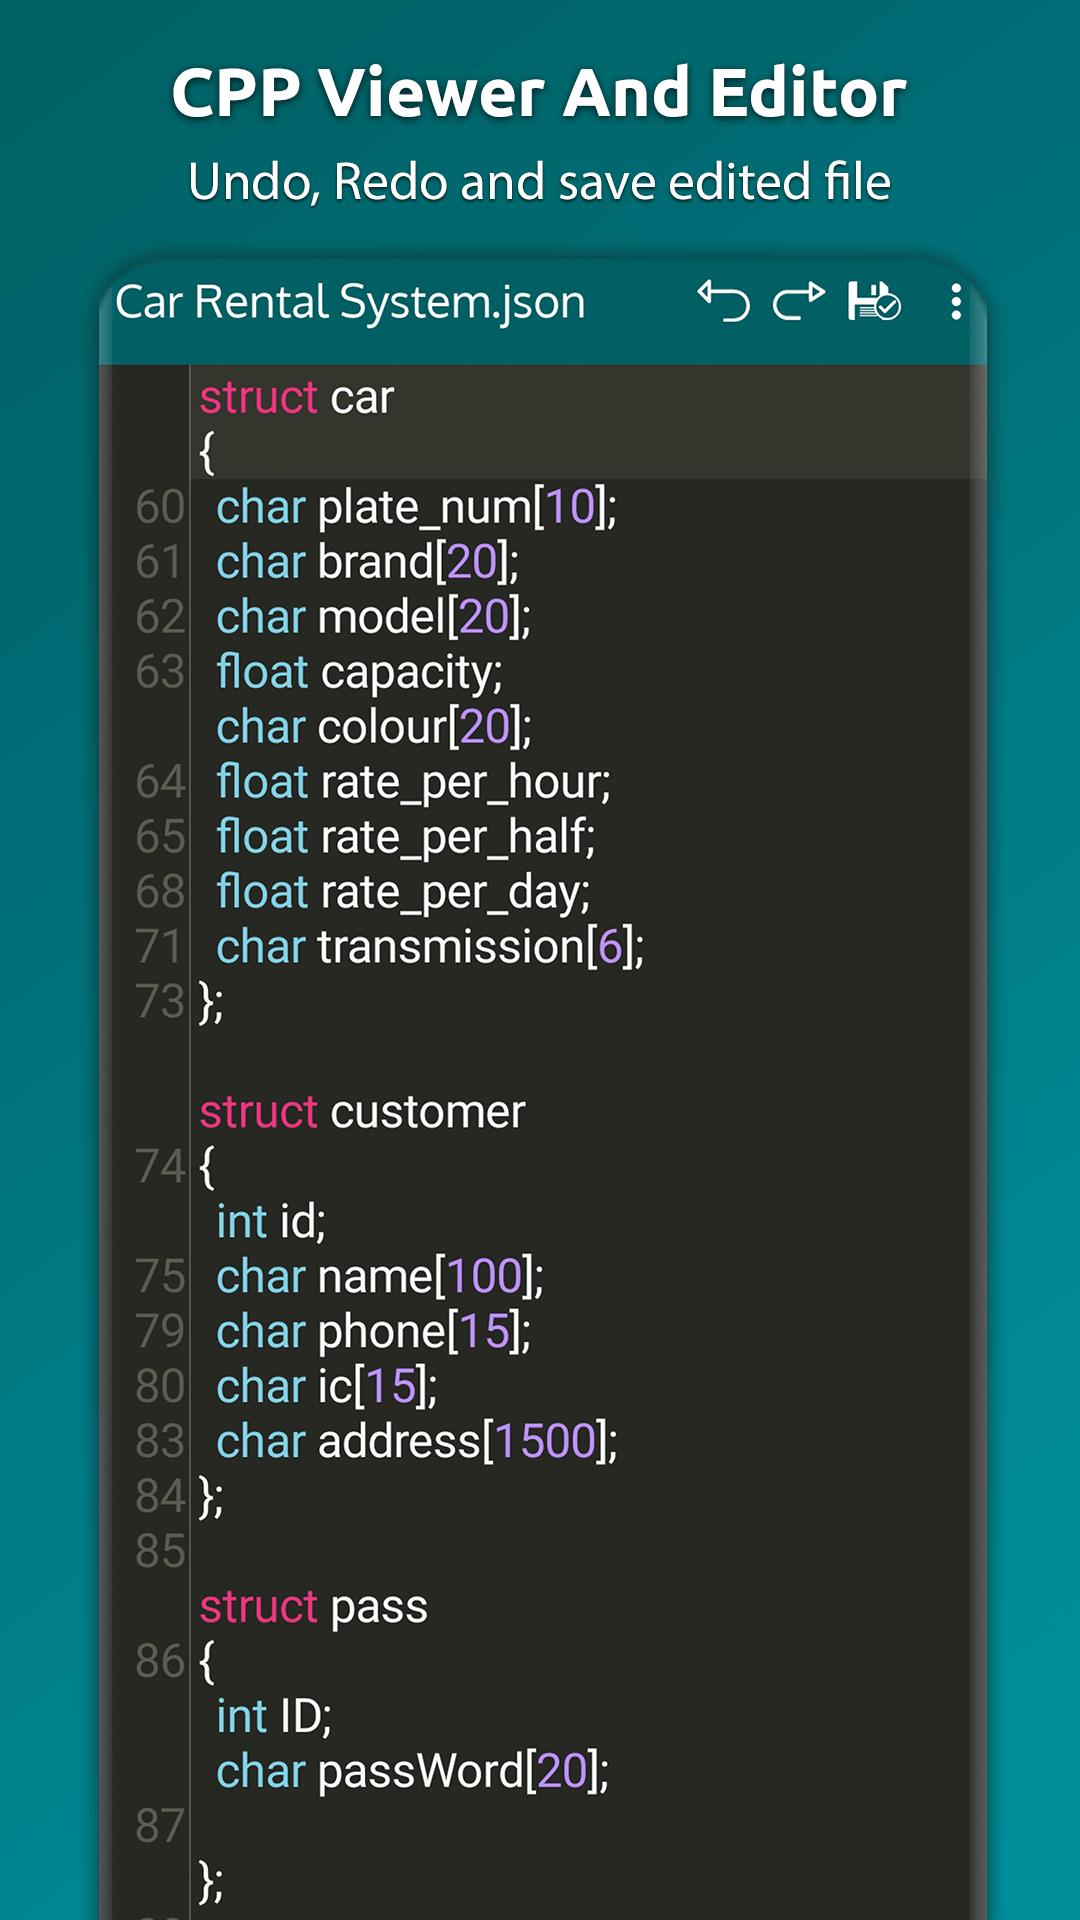Click line number 71 in gutter
The width and height of the screenshot is (1080, 1920).
pos(160,947)
